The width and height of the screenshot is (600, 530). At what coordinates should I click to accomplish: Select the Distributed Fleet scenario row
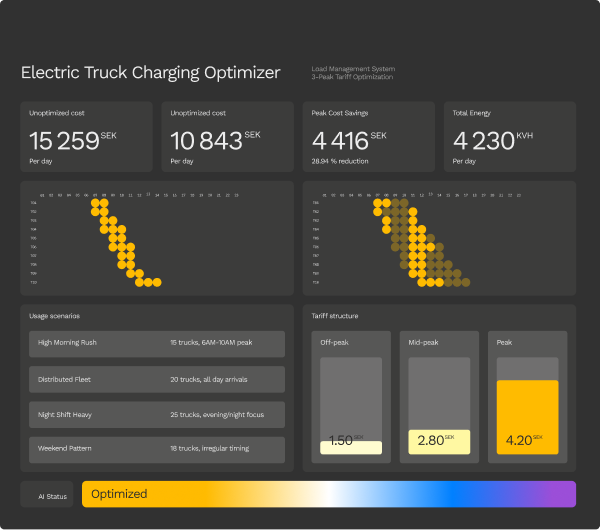click(157, 379)
